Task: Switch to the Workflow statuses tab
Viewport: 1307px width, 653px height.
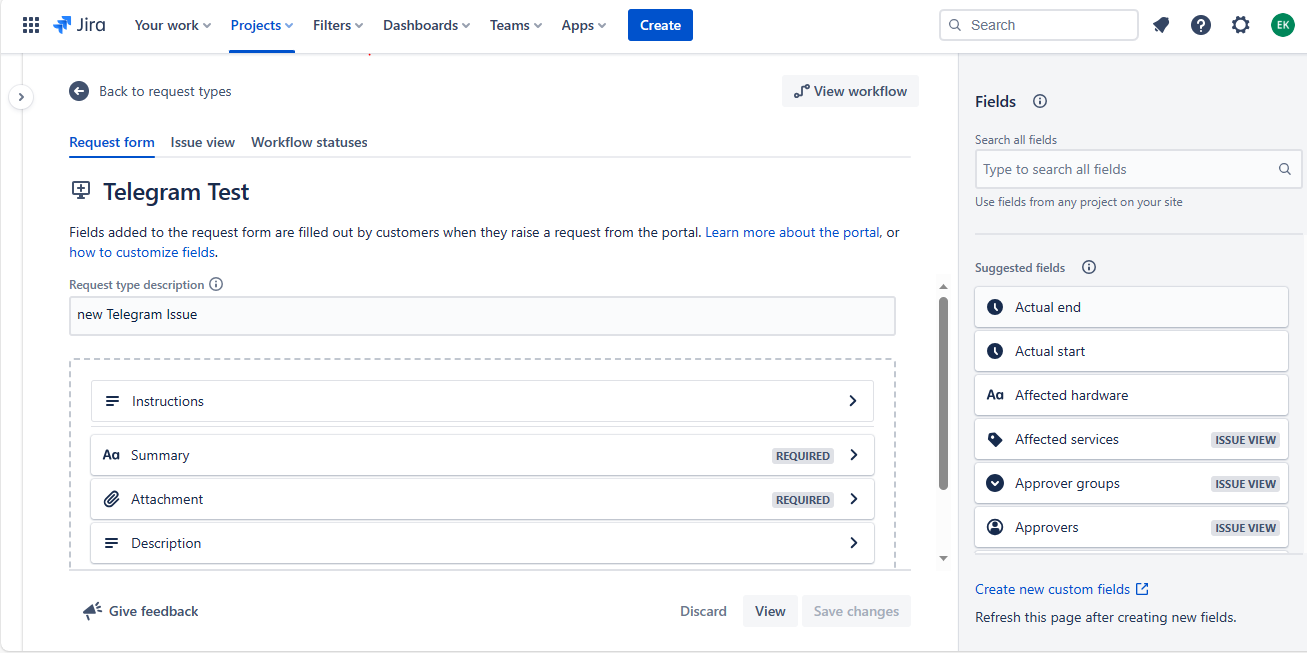Action: [309, 142]
